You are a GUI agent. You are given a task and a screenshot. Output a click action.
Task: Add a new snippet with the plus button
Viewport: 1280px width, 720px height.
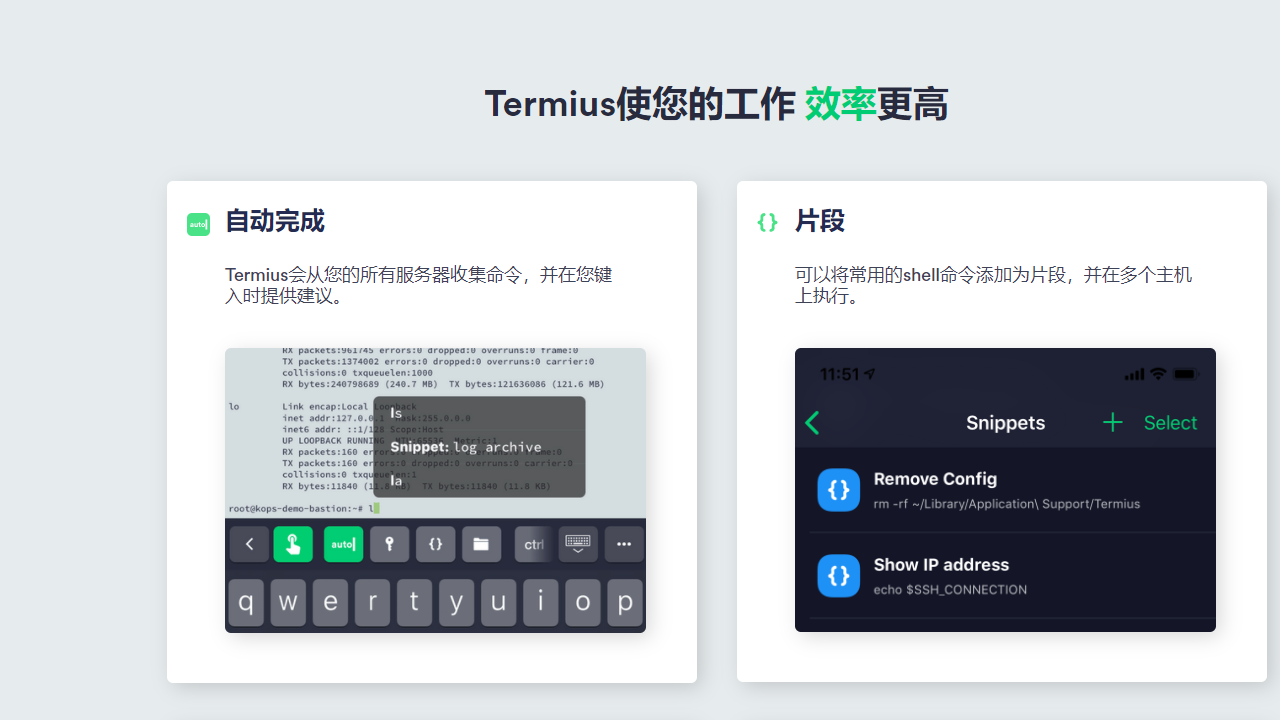coord(1112,423)
